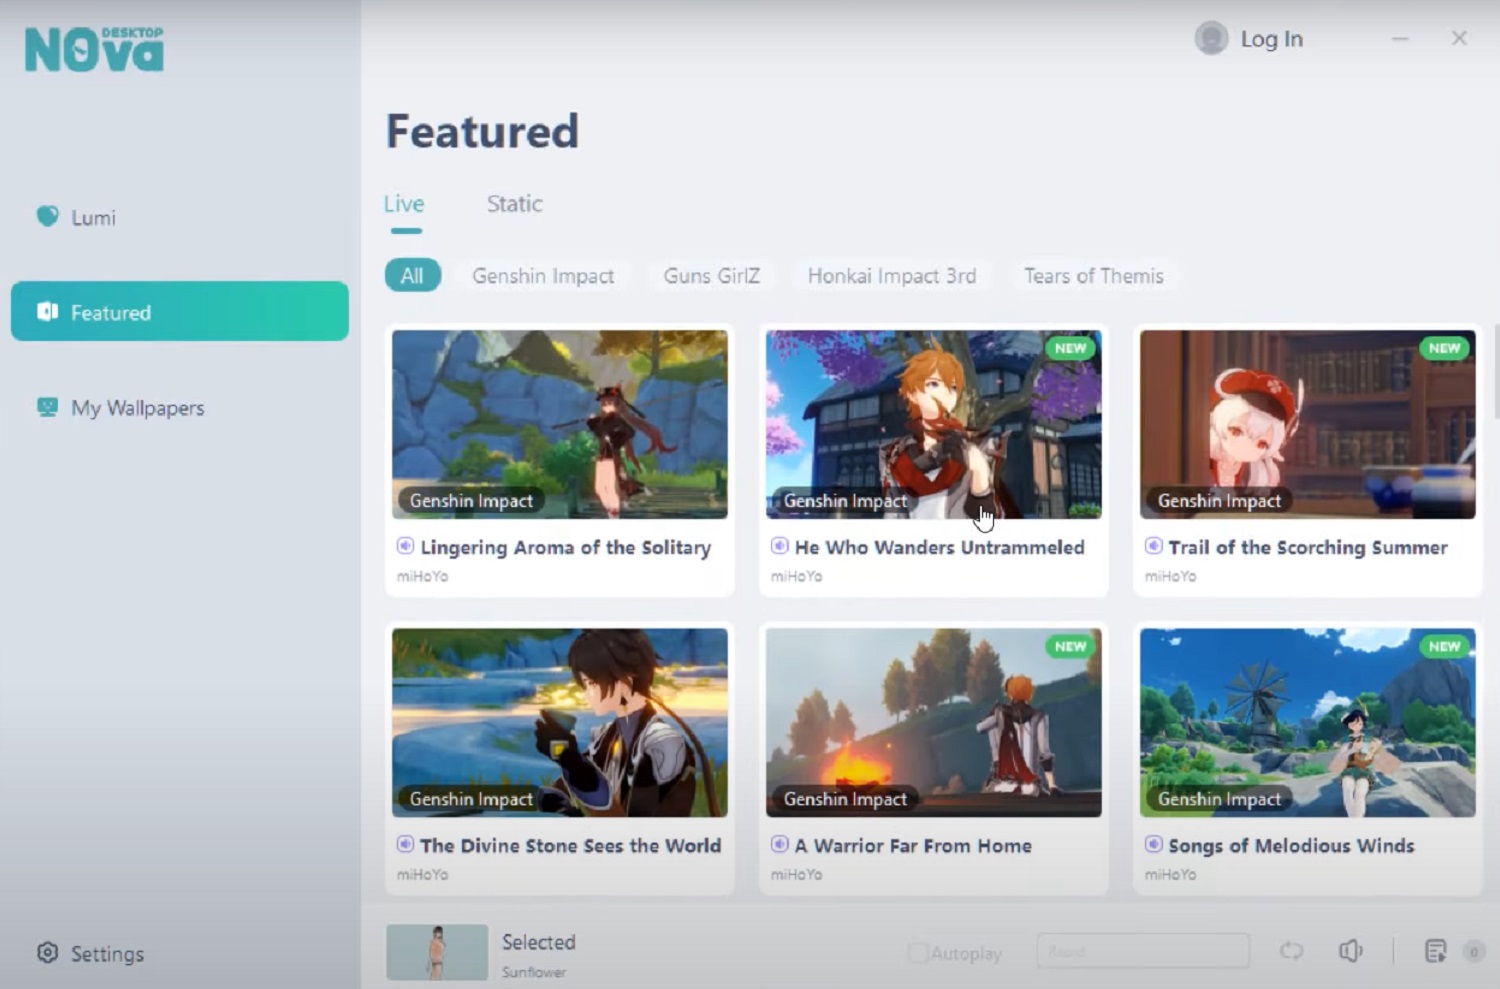The height and width of the screenshot is (989, 1500).
Task: Switch to the Static tab
Action: pos(514,204)
